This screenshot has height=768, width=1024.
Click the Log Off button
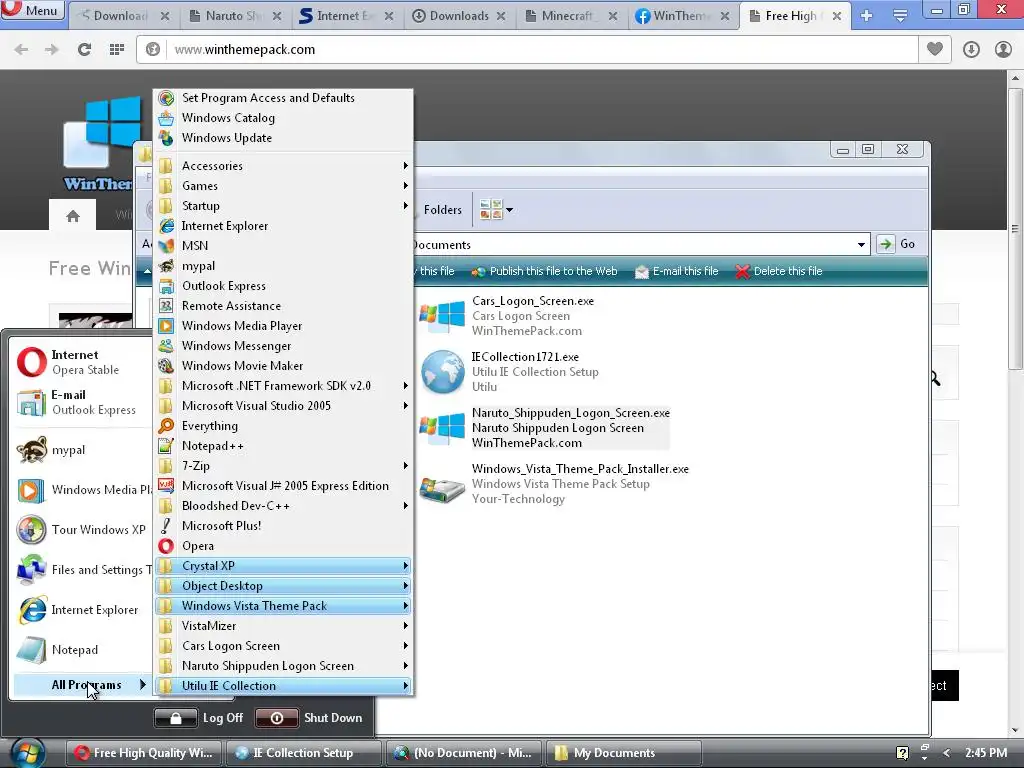[200, 718]
